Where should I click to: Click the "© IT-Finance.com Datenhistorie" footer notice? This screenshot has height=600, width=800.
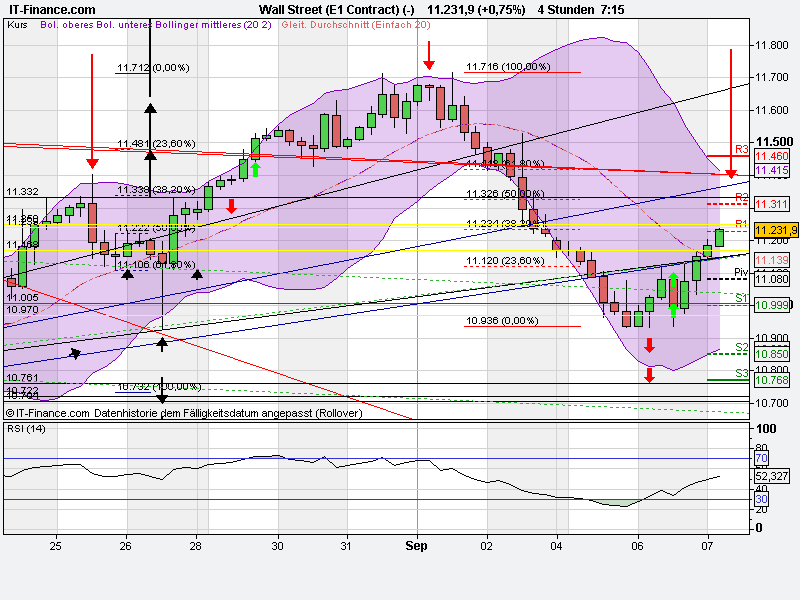point(185,413)
